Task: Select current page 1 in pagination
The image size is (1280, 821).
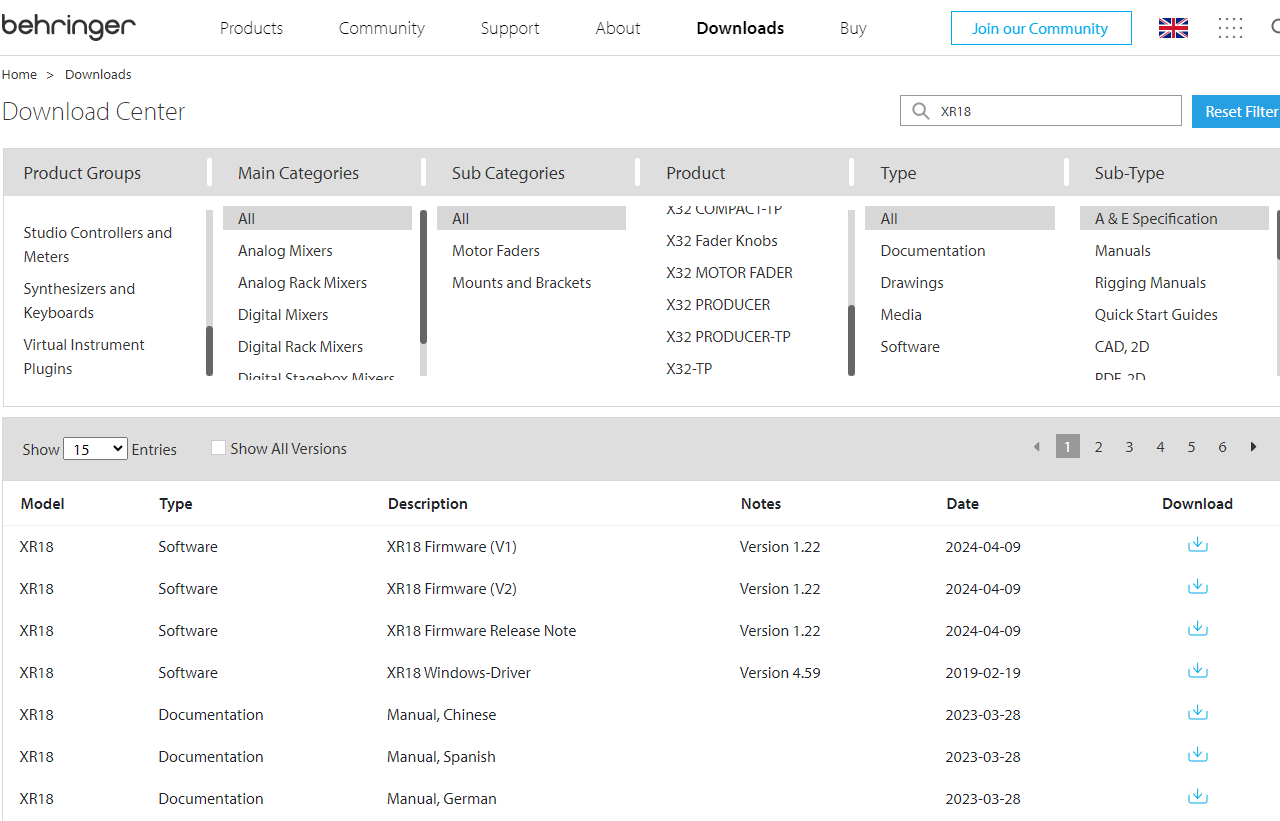Action: (x=1068, y=447)
